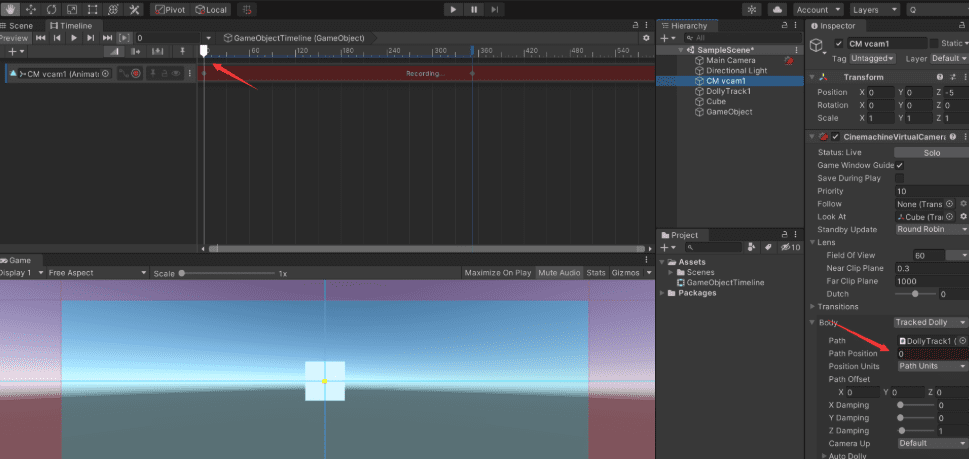Toggle the Game Window Guides checkbox
This screenshot has width=969, height=459.
pos(899,165)
